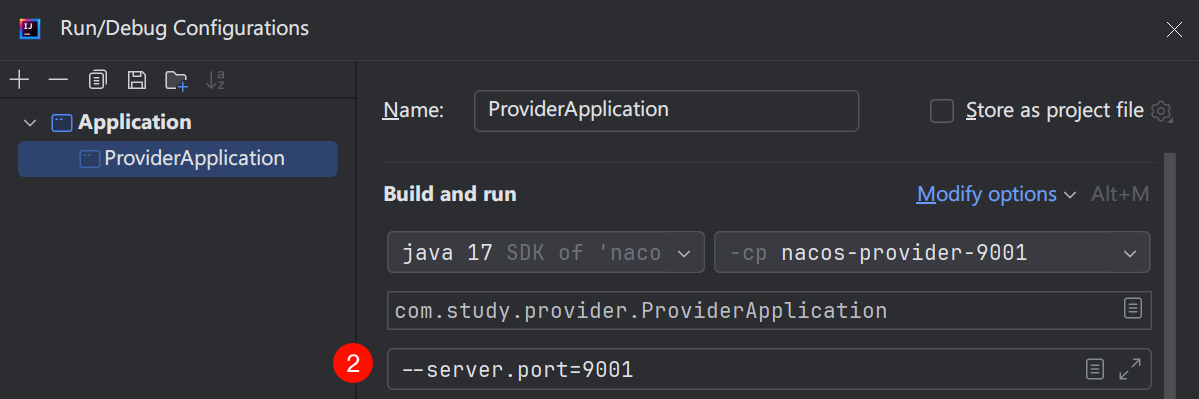
Task: Save configuration using the floppy disk icon
Action: pos(137,79)
